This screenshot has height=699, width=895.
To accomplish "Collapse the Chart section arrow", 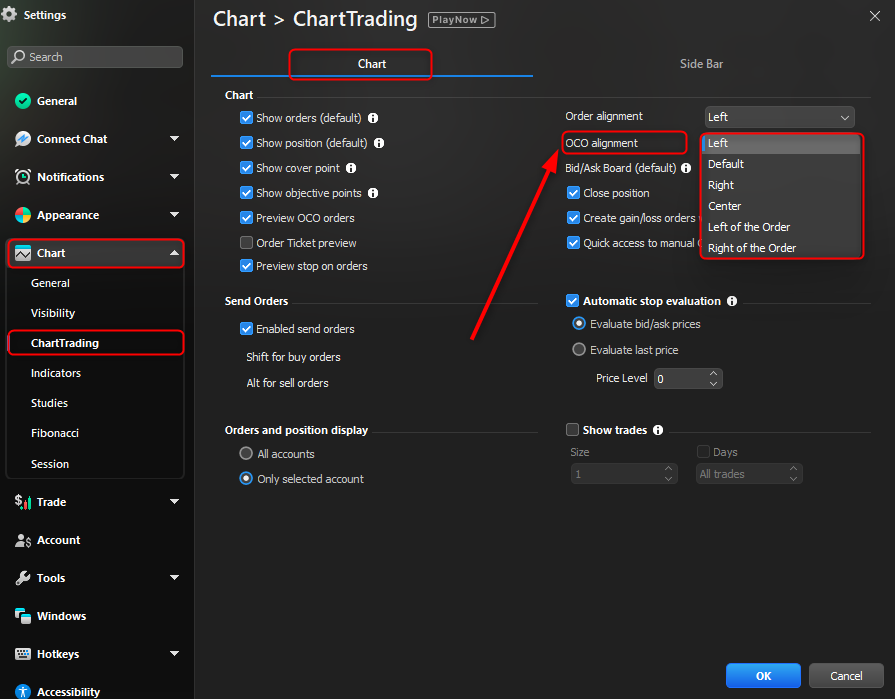I will point(175,253).
